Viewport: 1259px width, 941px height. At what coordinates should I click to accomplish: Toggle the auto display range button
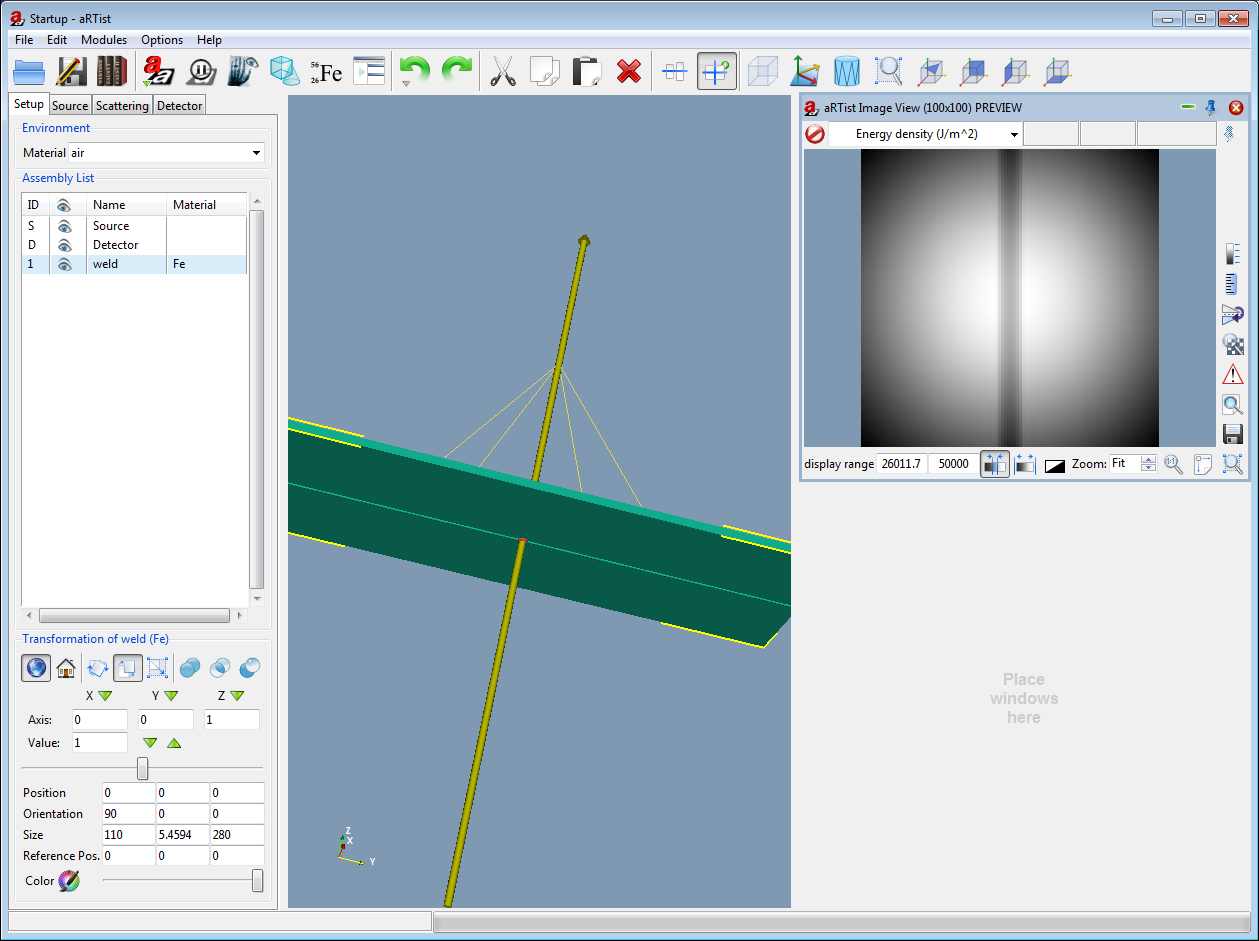coord(995,464)
